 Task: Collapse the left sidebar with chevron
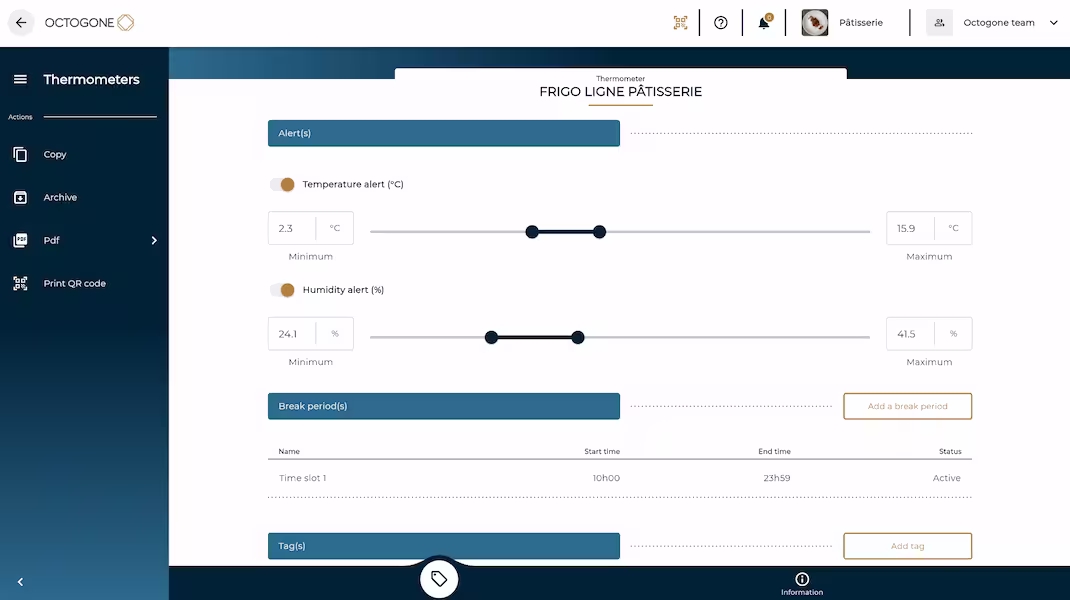(x=20, y=582)
